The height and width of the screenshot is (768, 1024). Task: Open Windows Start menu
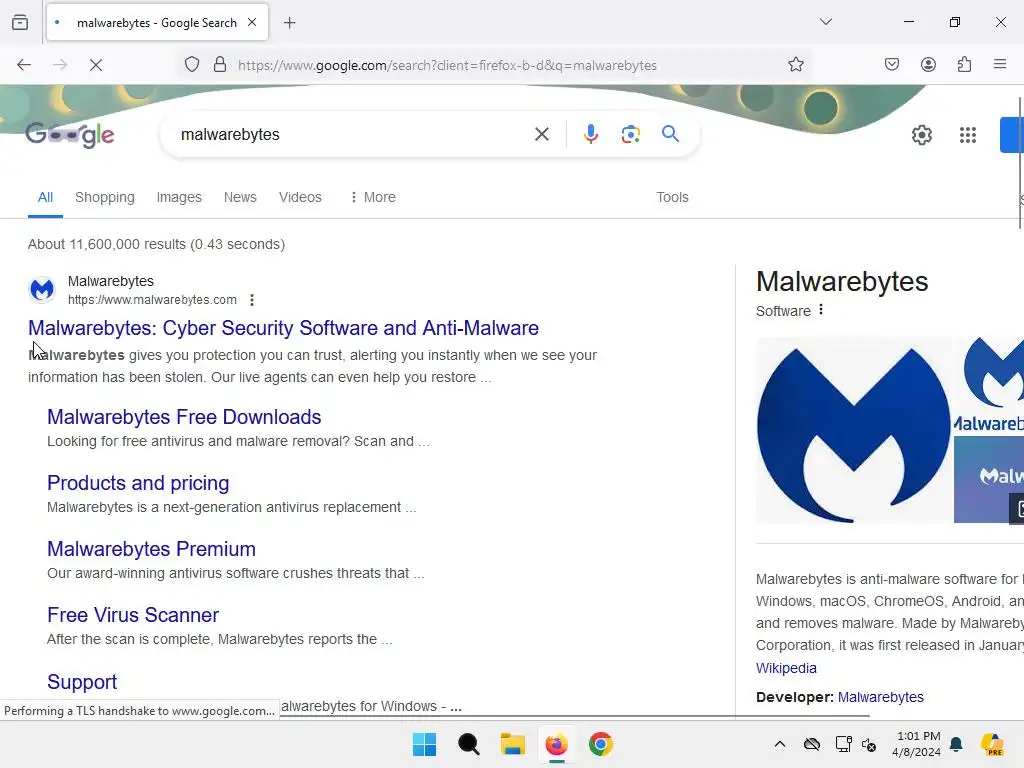(x=424, y=744)
